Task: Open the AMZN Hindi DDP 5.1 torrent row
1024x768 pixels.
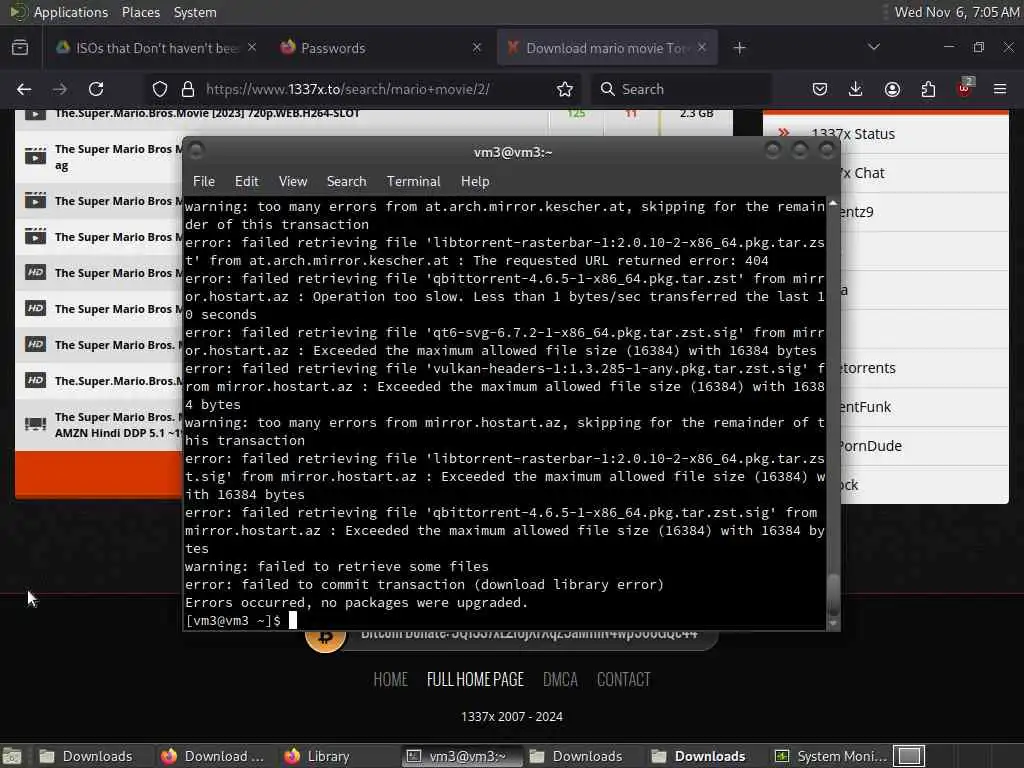Action: tap(118, 424)
